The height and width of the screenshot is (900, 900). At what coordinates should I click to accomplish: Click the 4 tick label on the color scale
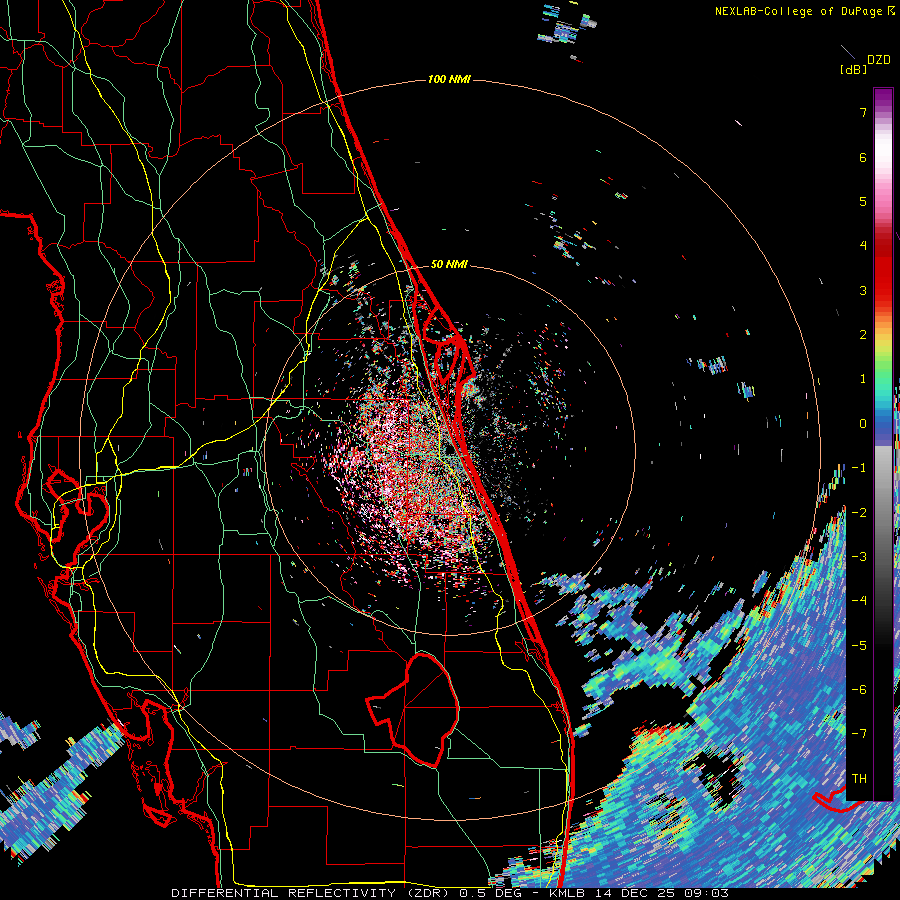point(863,246)
